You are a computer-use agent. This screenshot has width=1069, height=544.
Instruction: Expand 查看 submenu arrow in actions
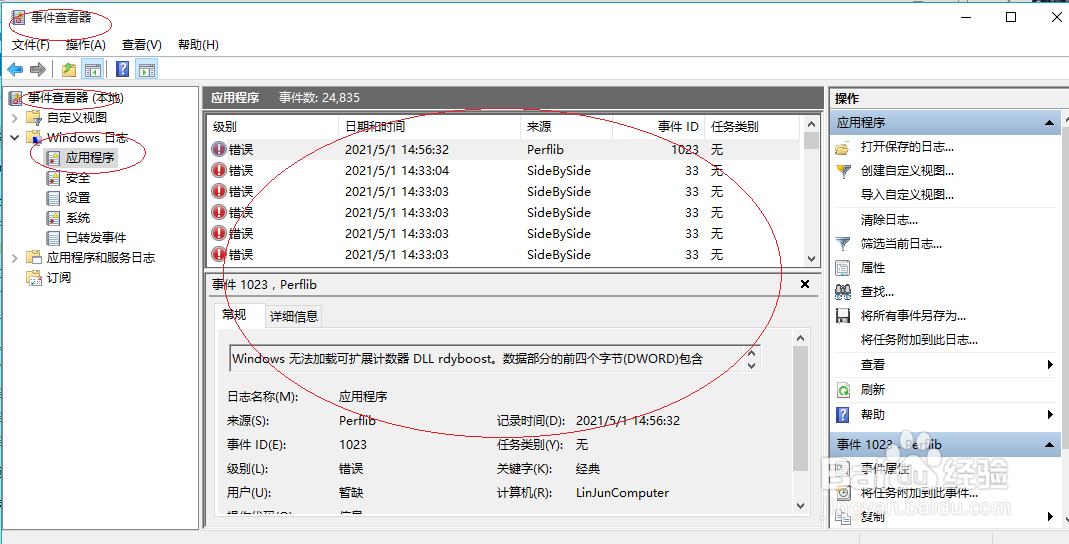pyautogui.click(x=1051, y=365)
